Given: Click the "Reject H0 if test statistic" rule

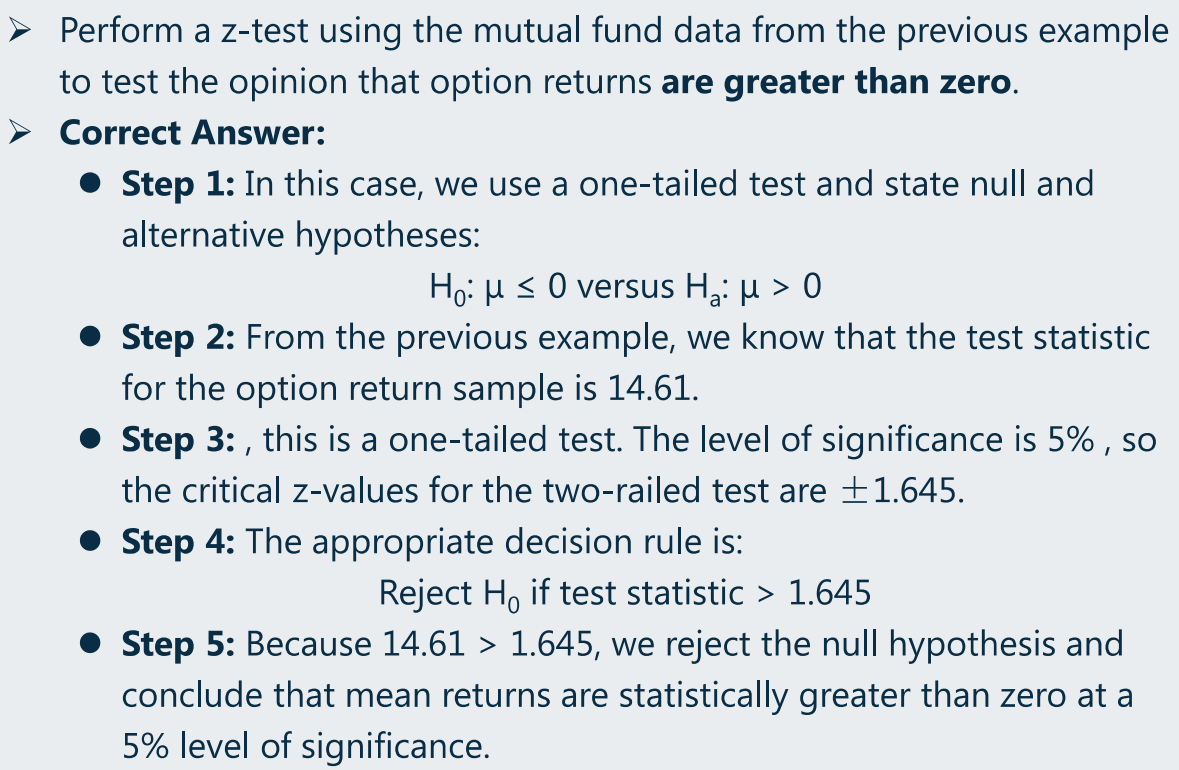Looking at the screenshot, I should [561, 594].
